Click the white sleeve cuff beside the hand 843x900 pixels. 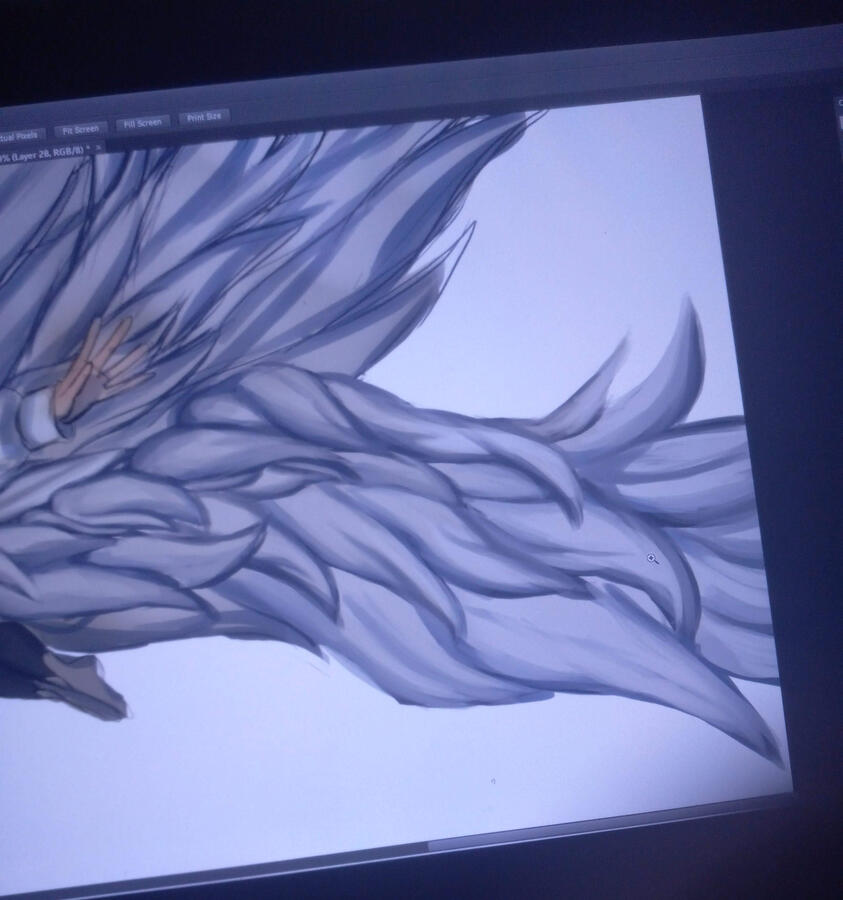38,416
